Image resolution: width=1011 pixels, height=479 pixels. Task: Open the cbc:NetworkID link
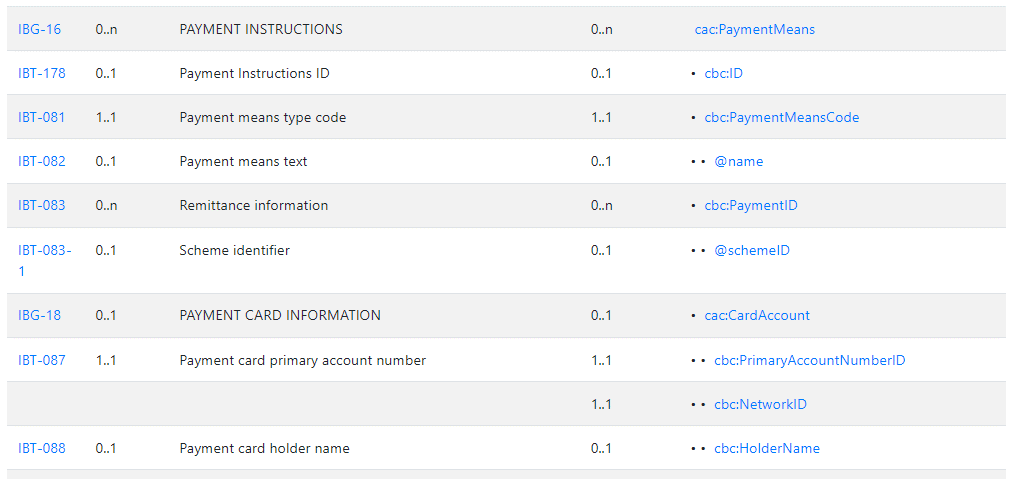[x=760, y=404]
